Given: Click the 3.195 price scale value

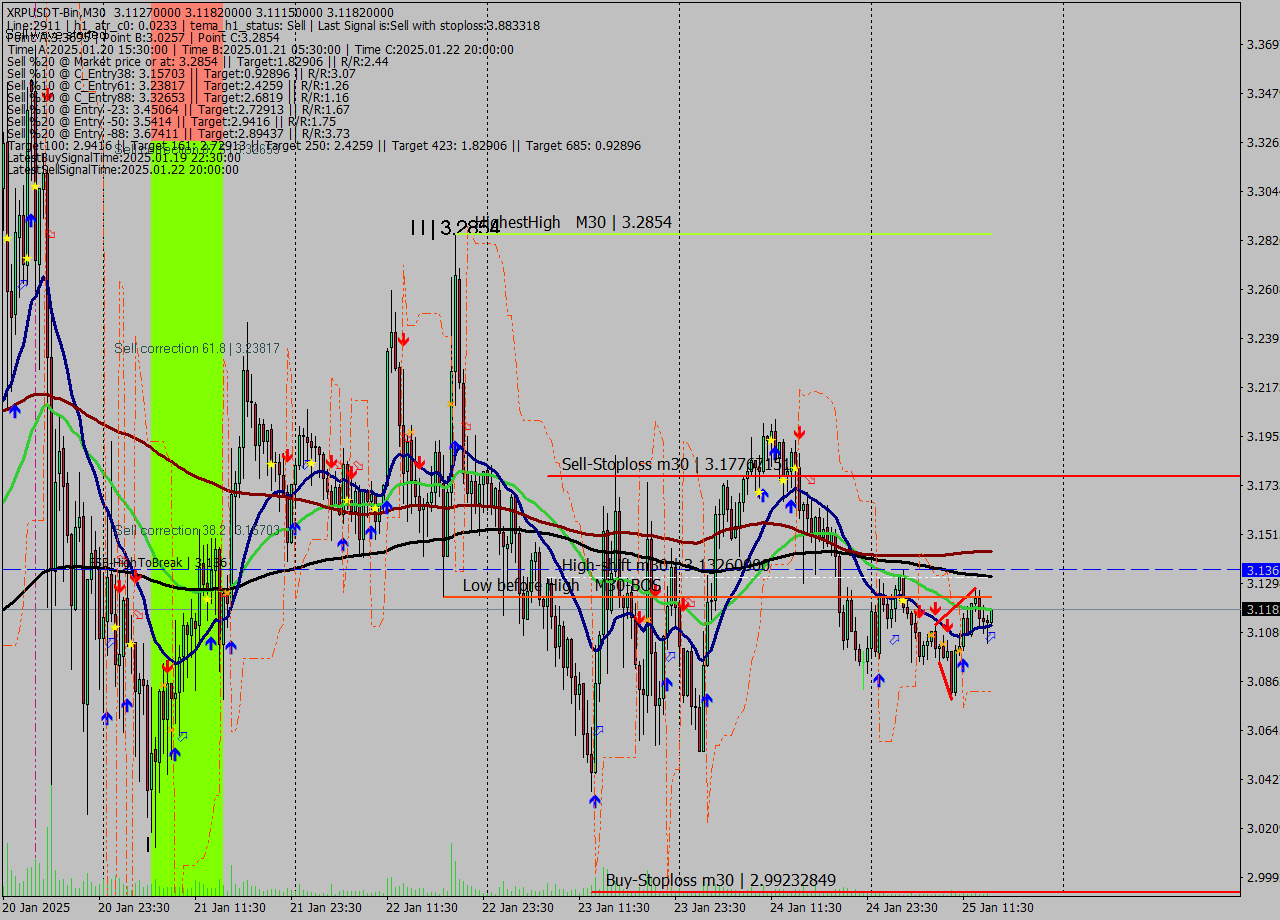Looking at the screenshot, I should pyautogui.click(x=1263, y=436).
